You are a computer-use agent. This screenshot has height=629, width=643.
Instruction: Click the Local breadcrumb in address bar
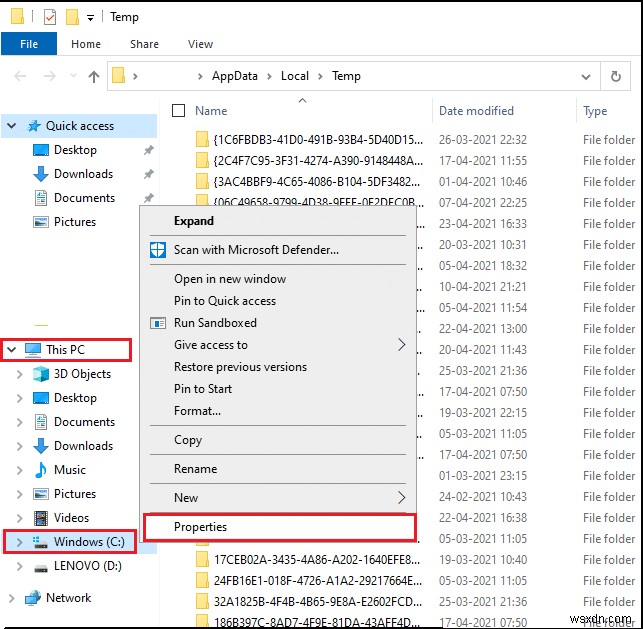(294, 76)
